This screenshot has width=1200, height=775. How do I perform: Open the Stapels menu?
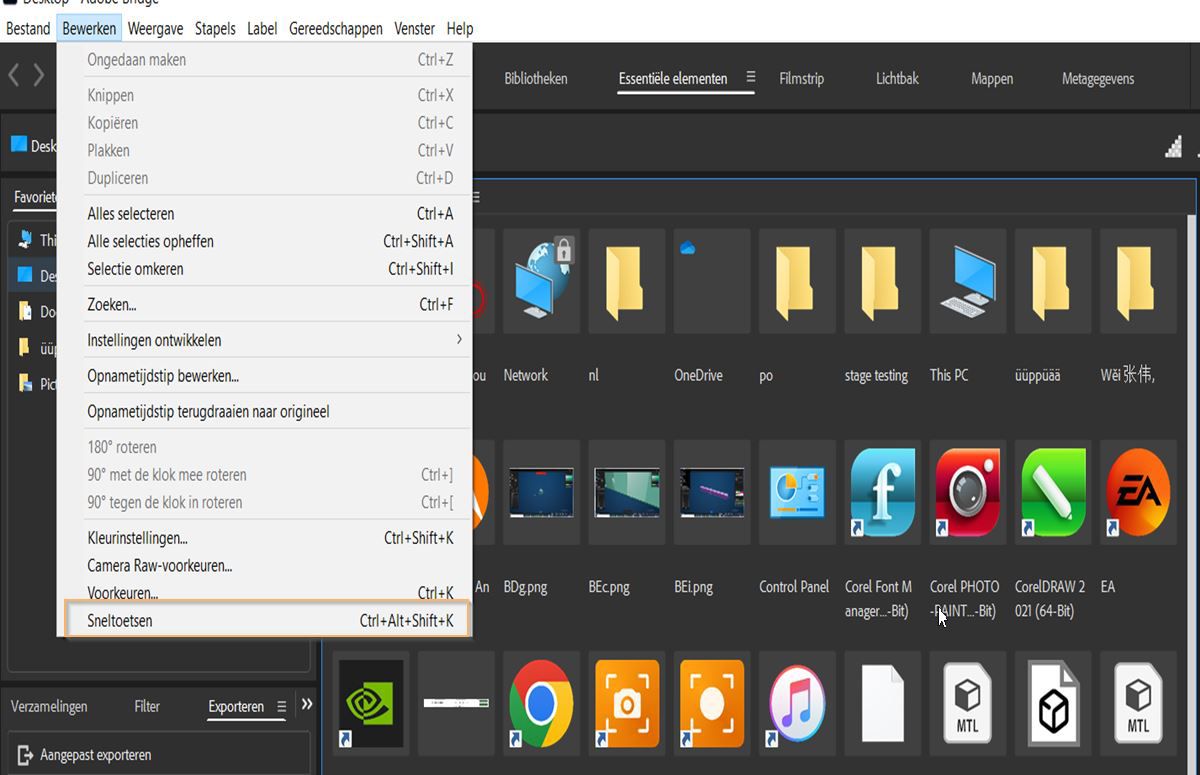point(215,28)
